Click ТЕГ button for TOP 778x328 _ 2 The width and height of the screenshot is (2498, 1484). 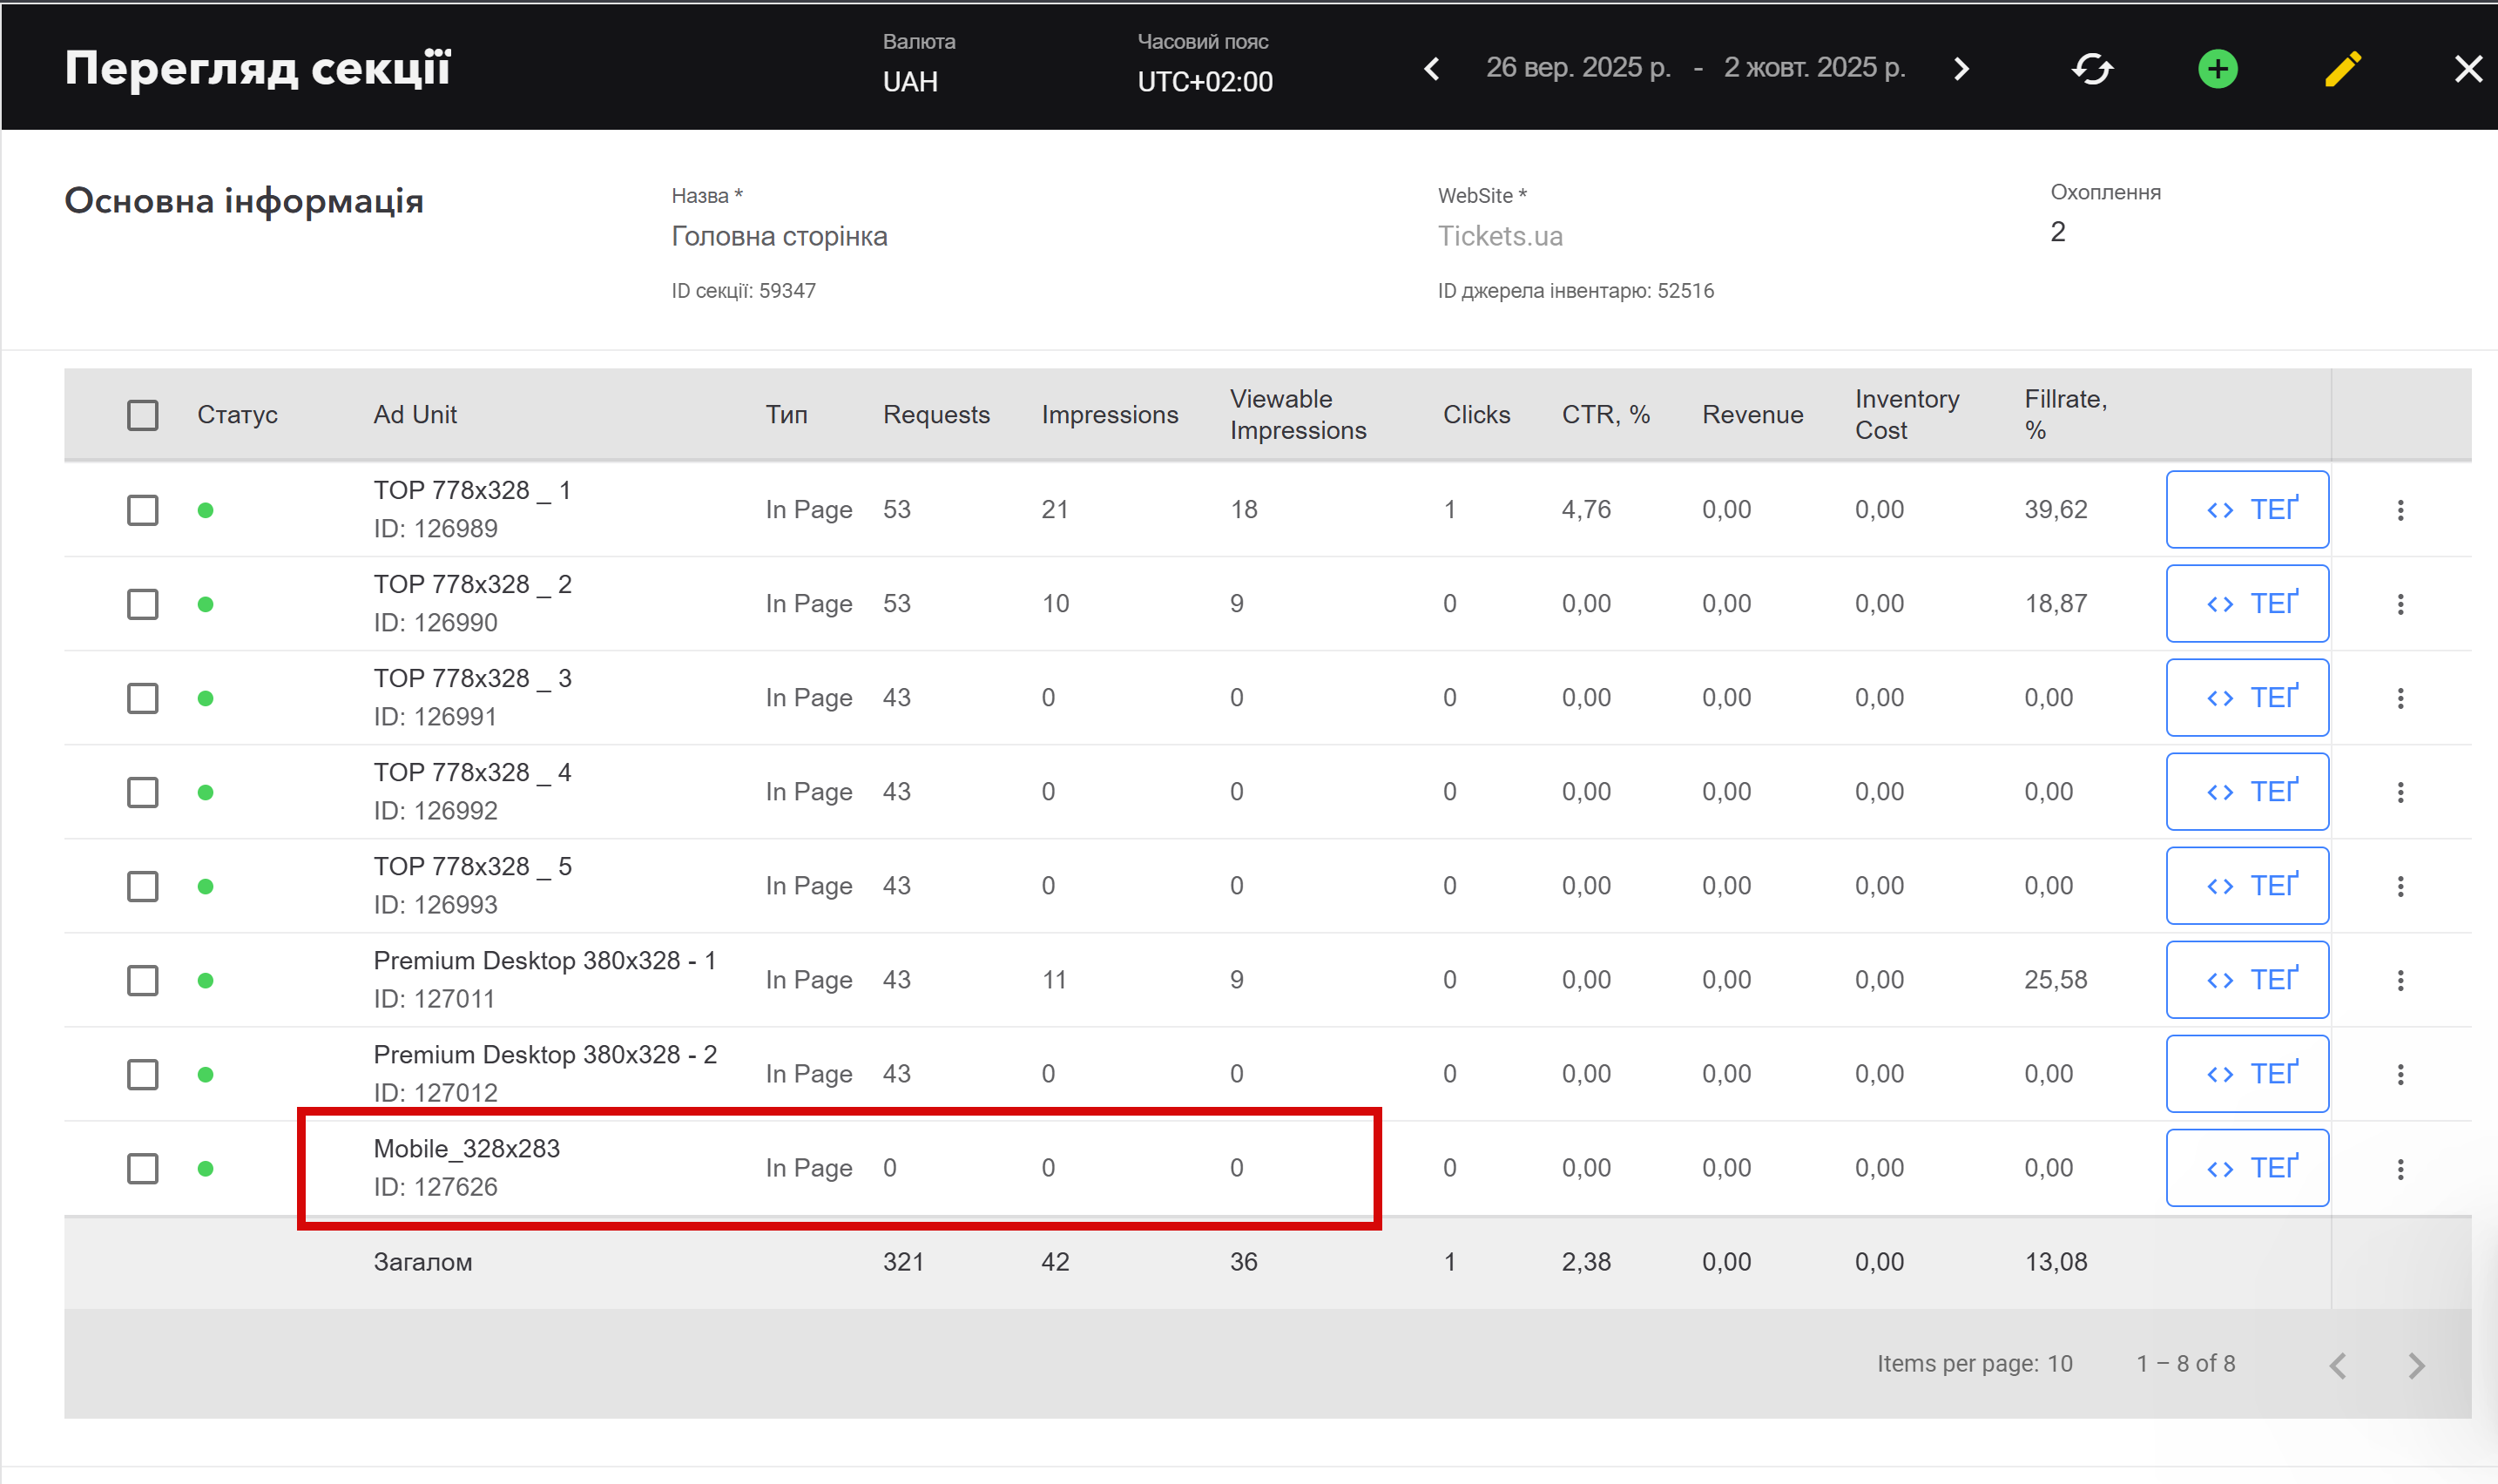pyautogui.click(x=2247, y=604)
